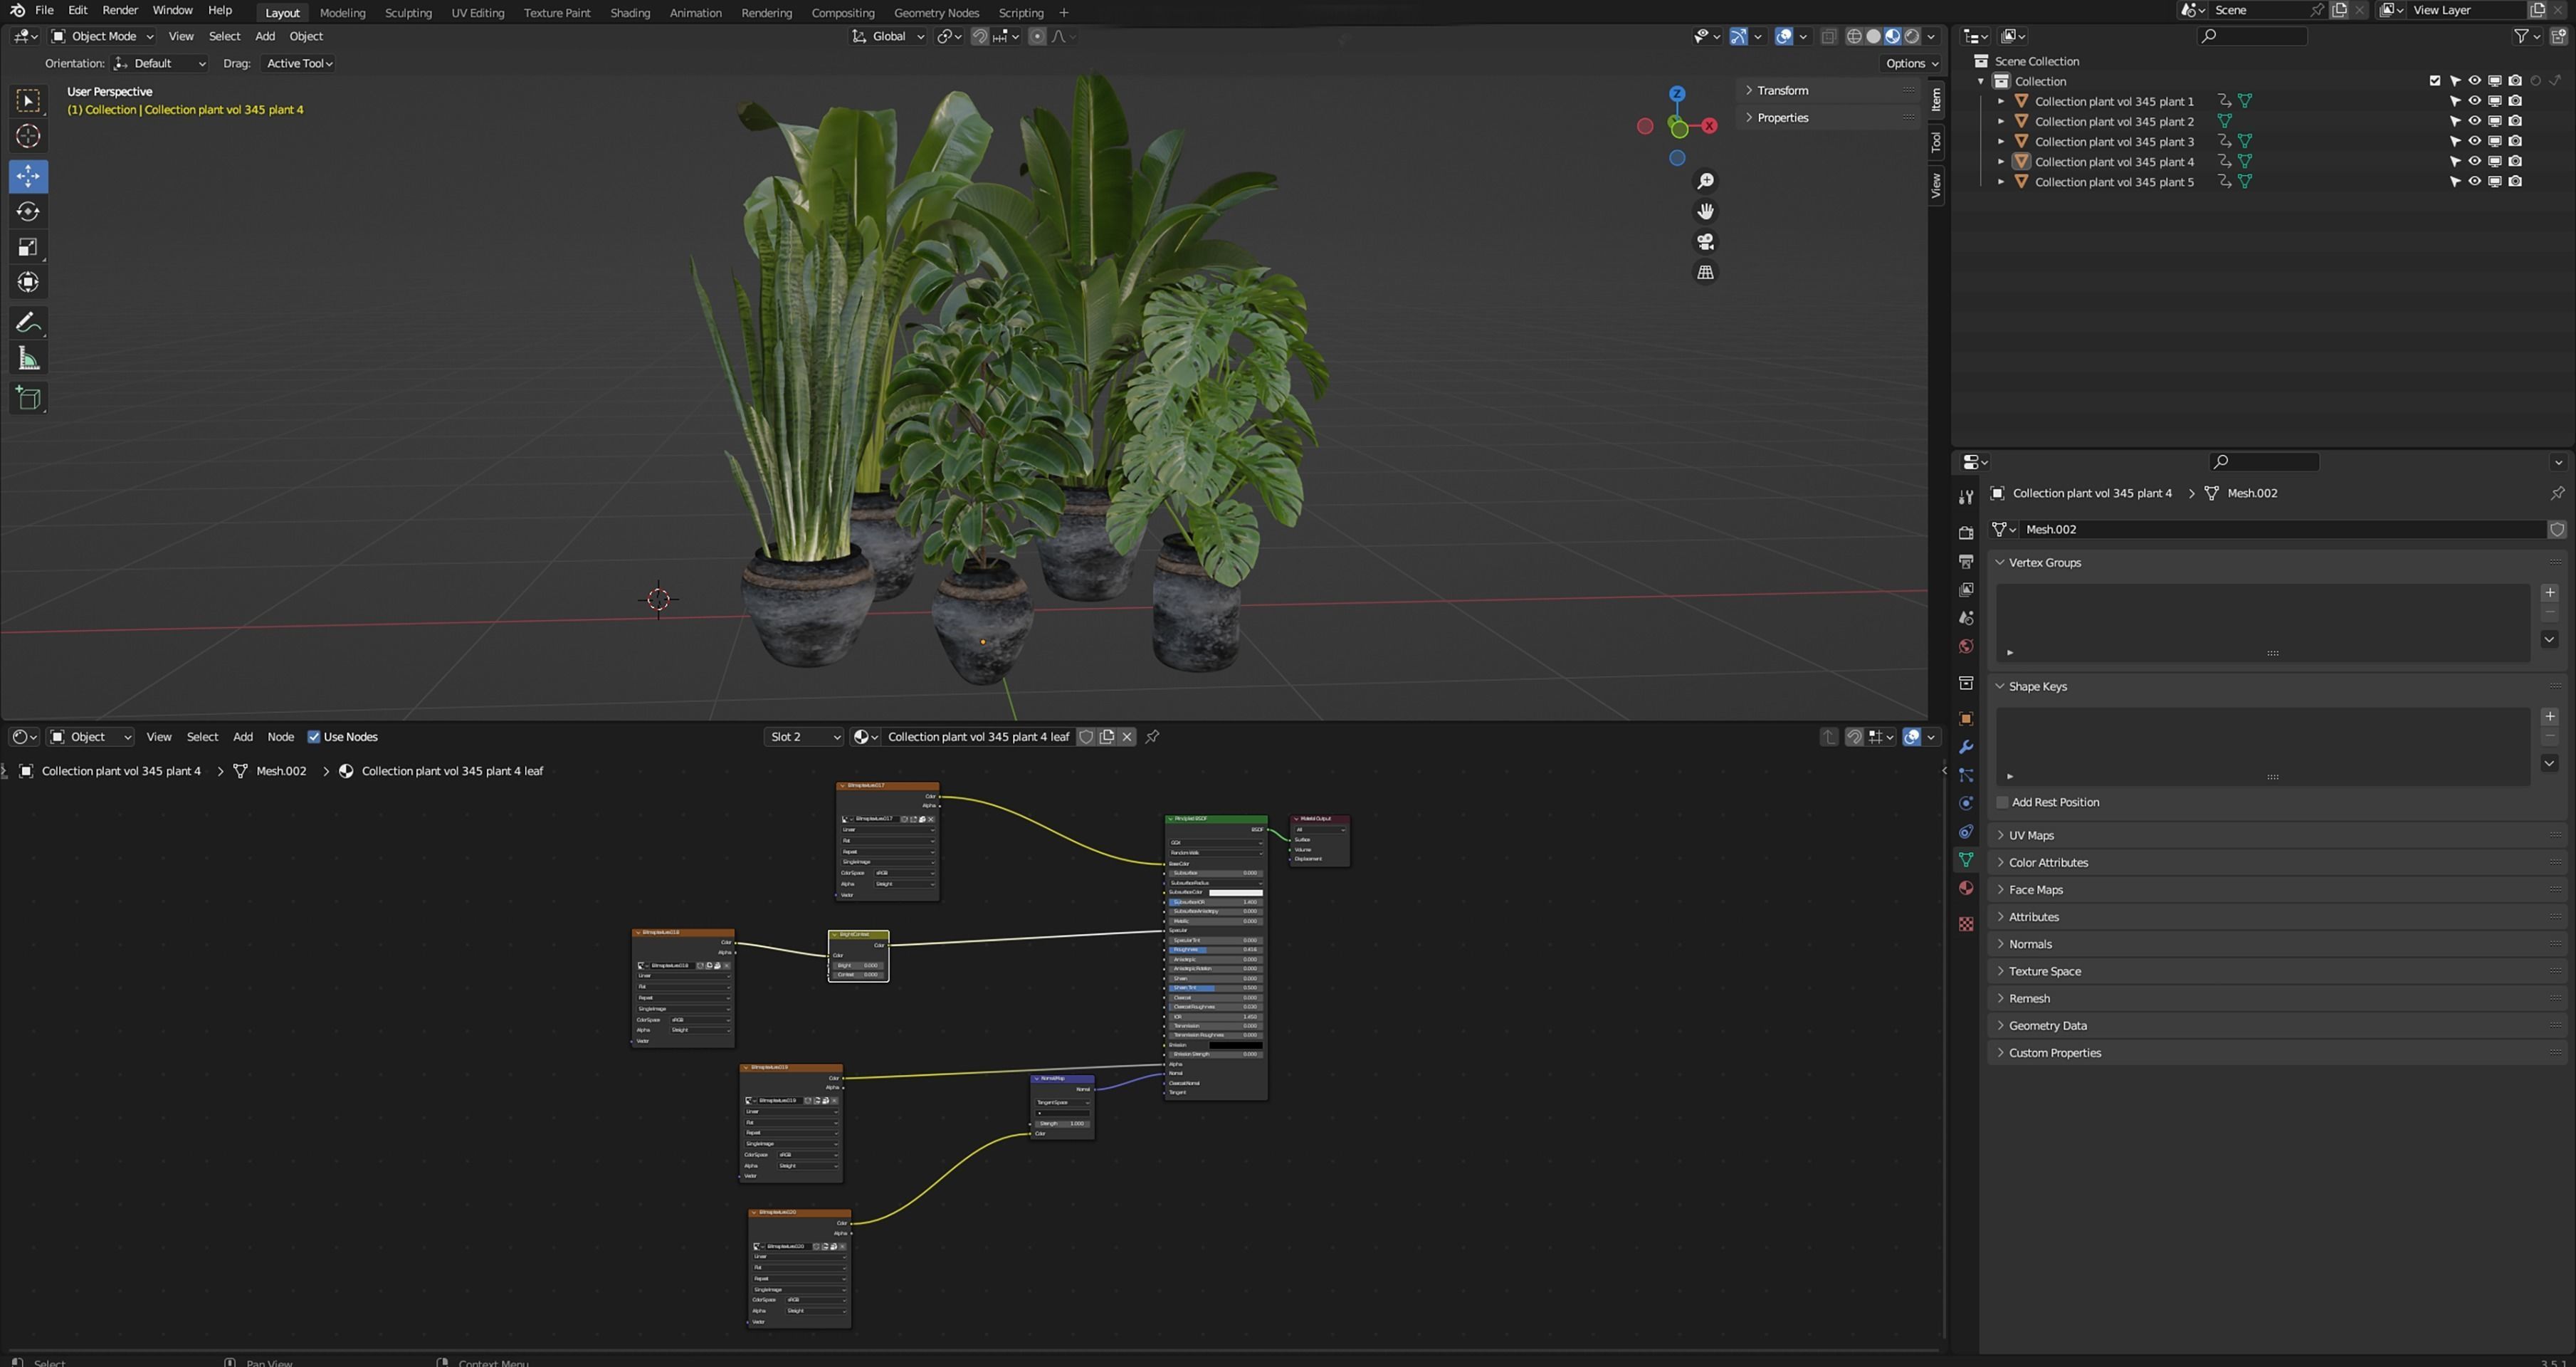Open the Global transform orientation dropdown

click(x=888, y=36)
